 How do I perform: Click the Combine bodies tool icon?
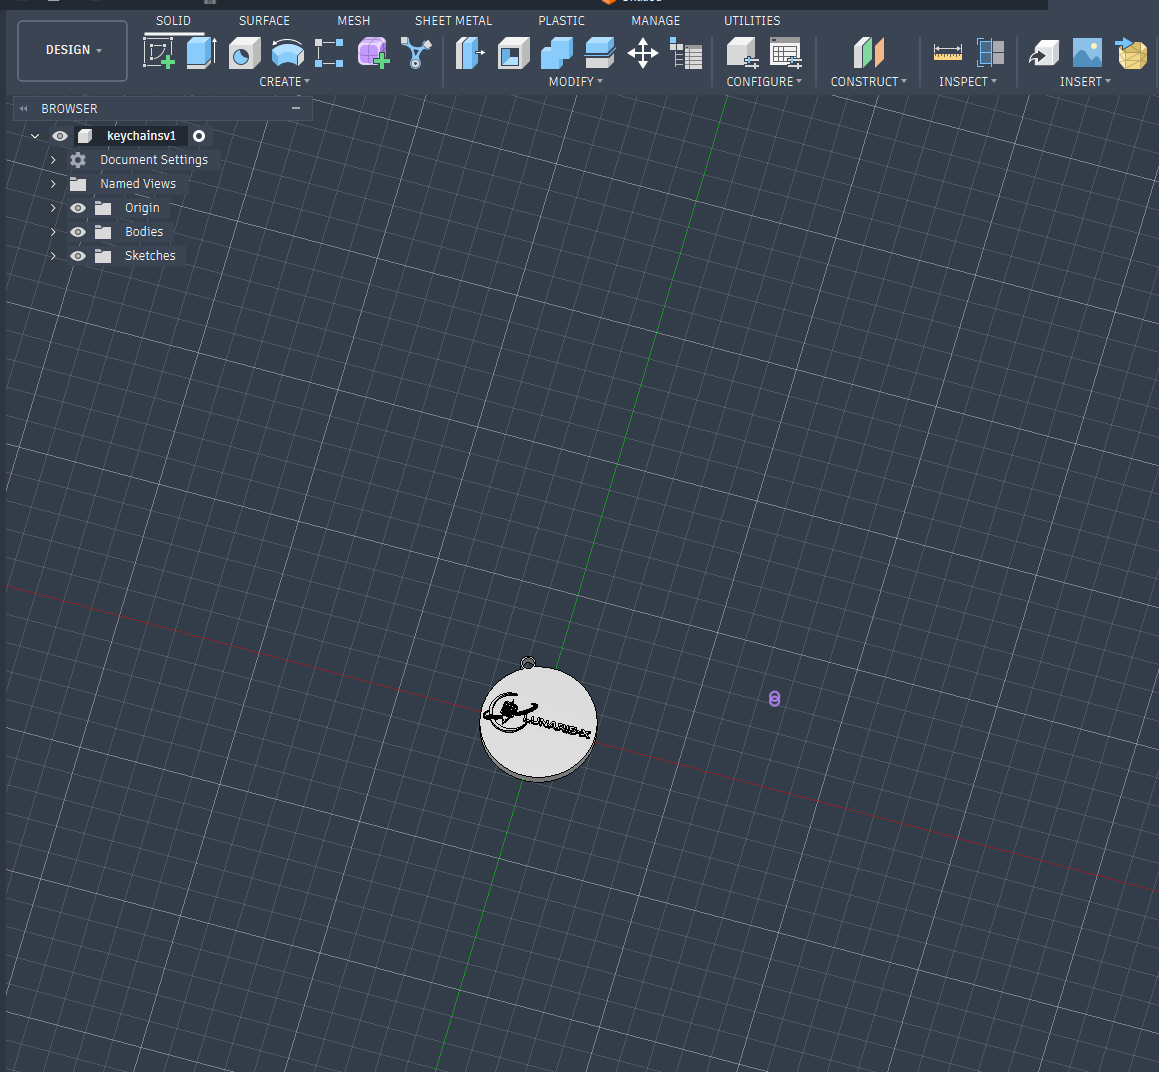click(557, 53)
